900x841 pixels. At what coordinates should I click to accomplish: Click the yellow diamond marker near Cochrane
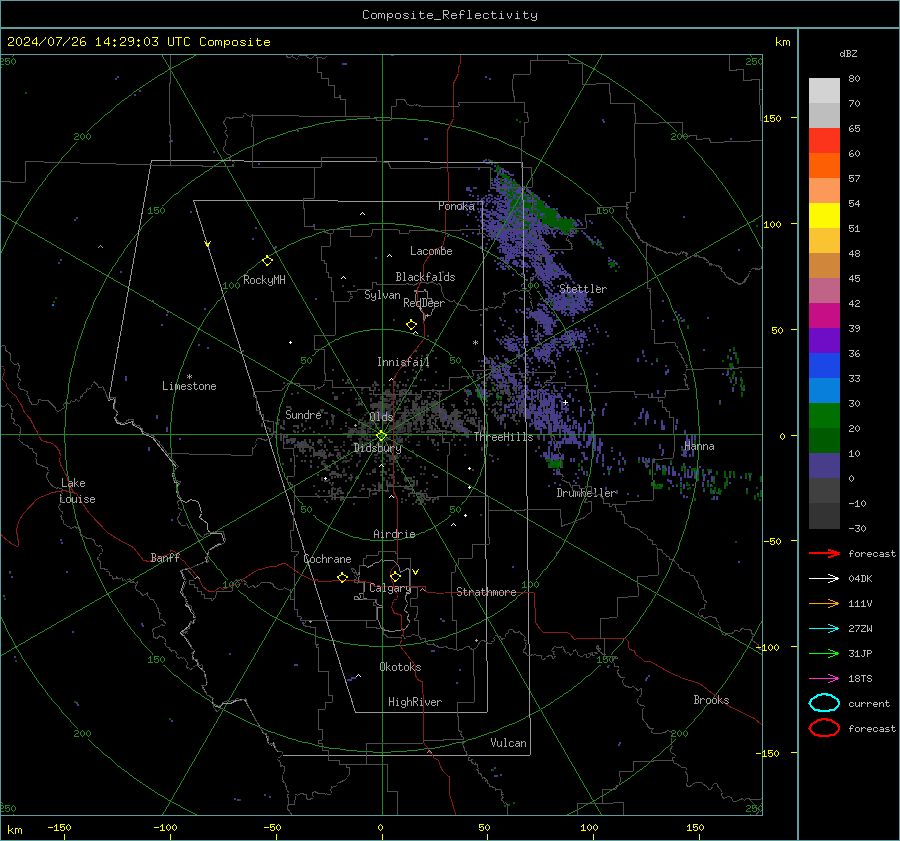343,577
